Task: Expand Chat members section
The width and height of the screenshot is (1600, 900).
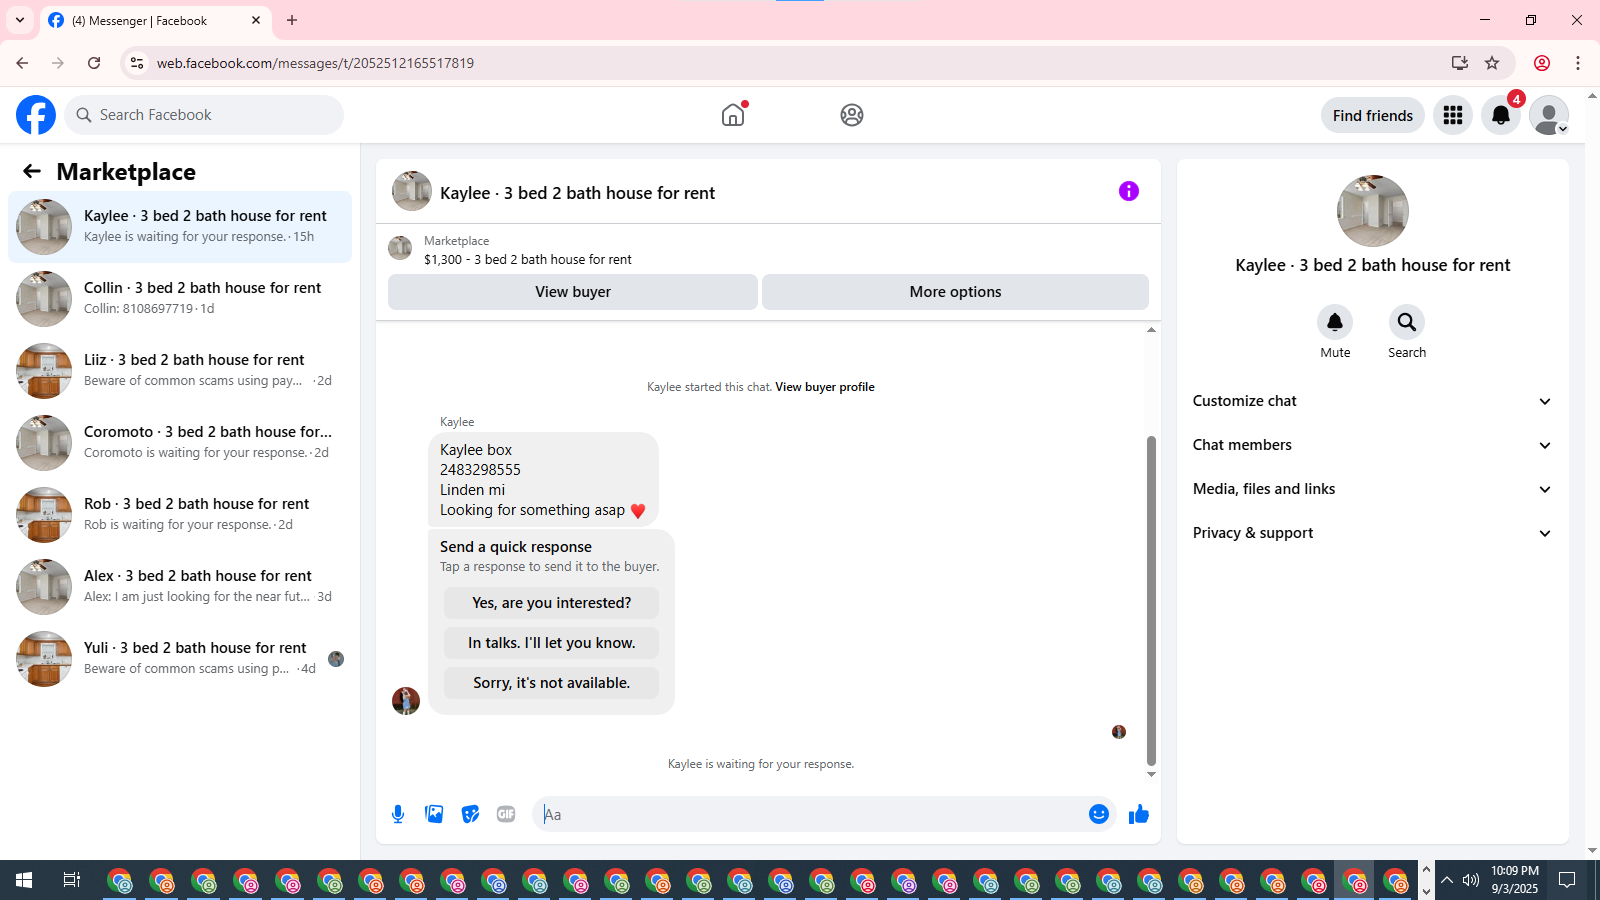Action: pos(1373,445)
